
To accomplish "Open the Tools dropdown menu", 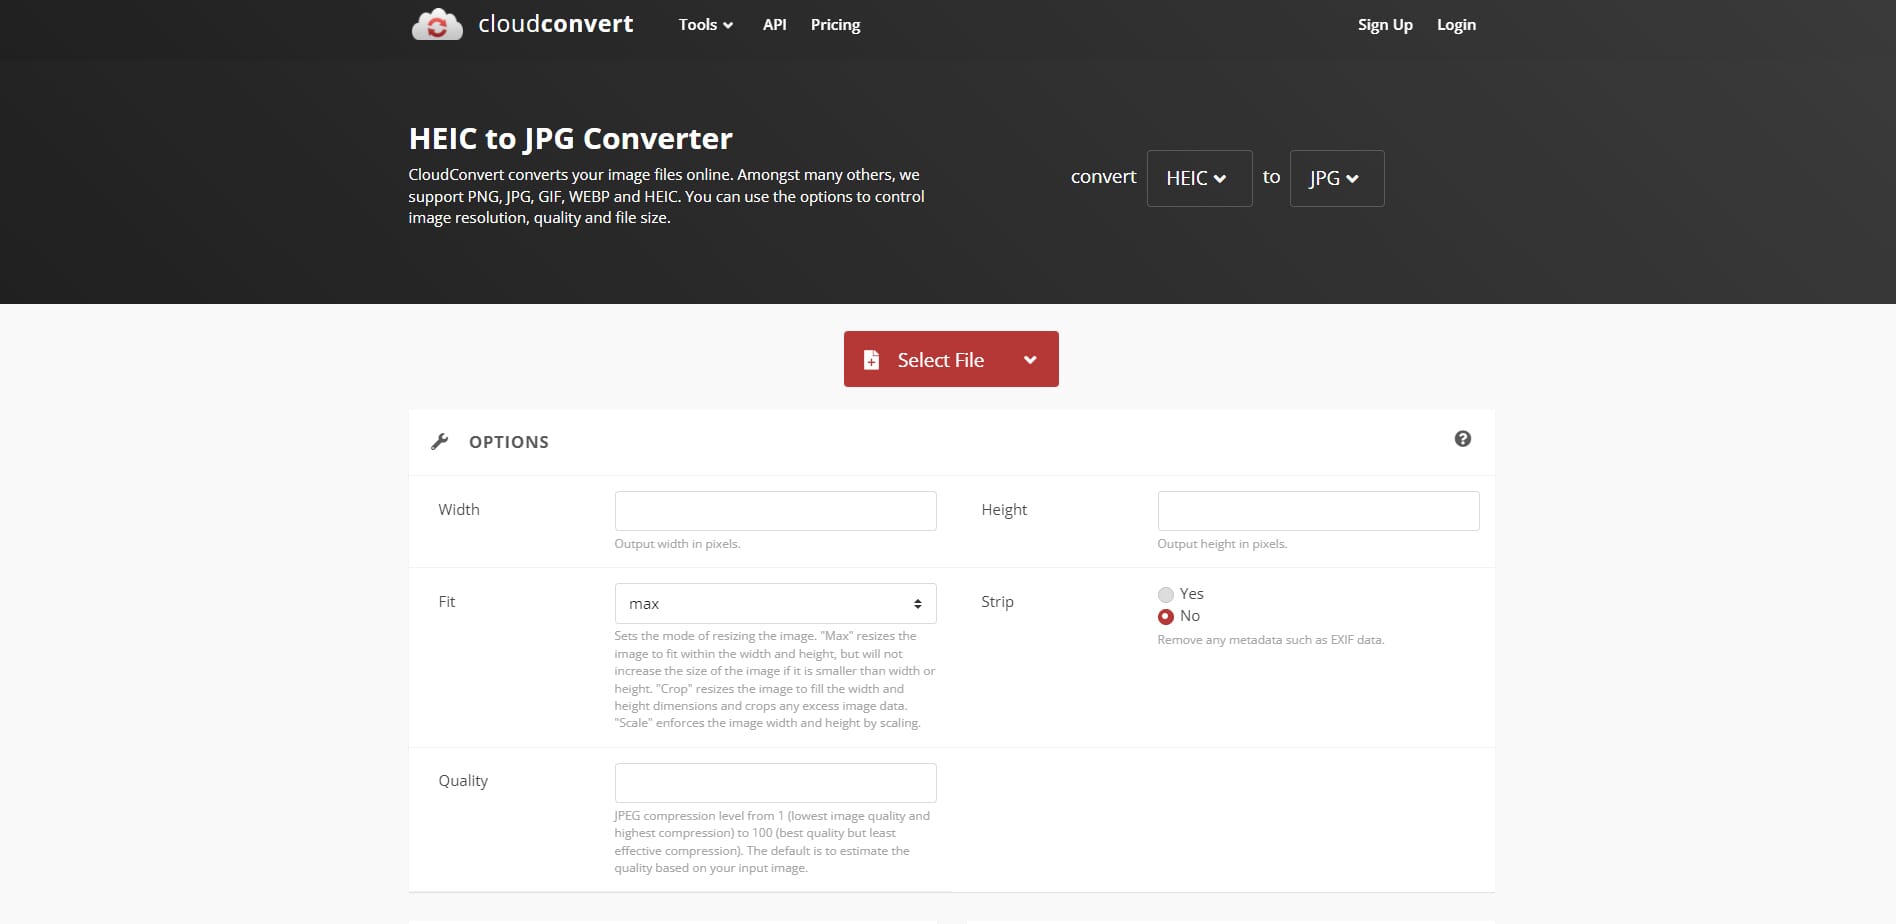I will [706, 25].
